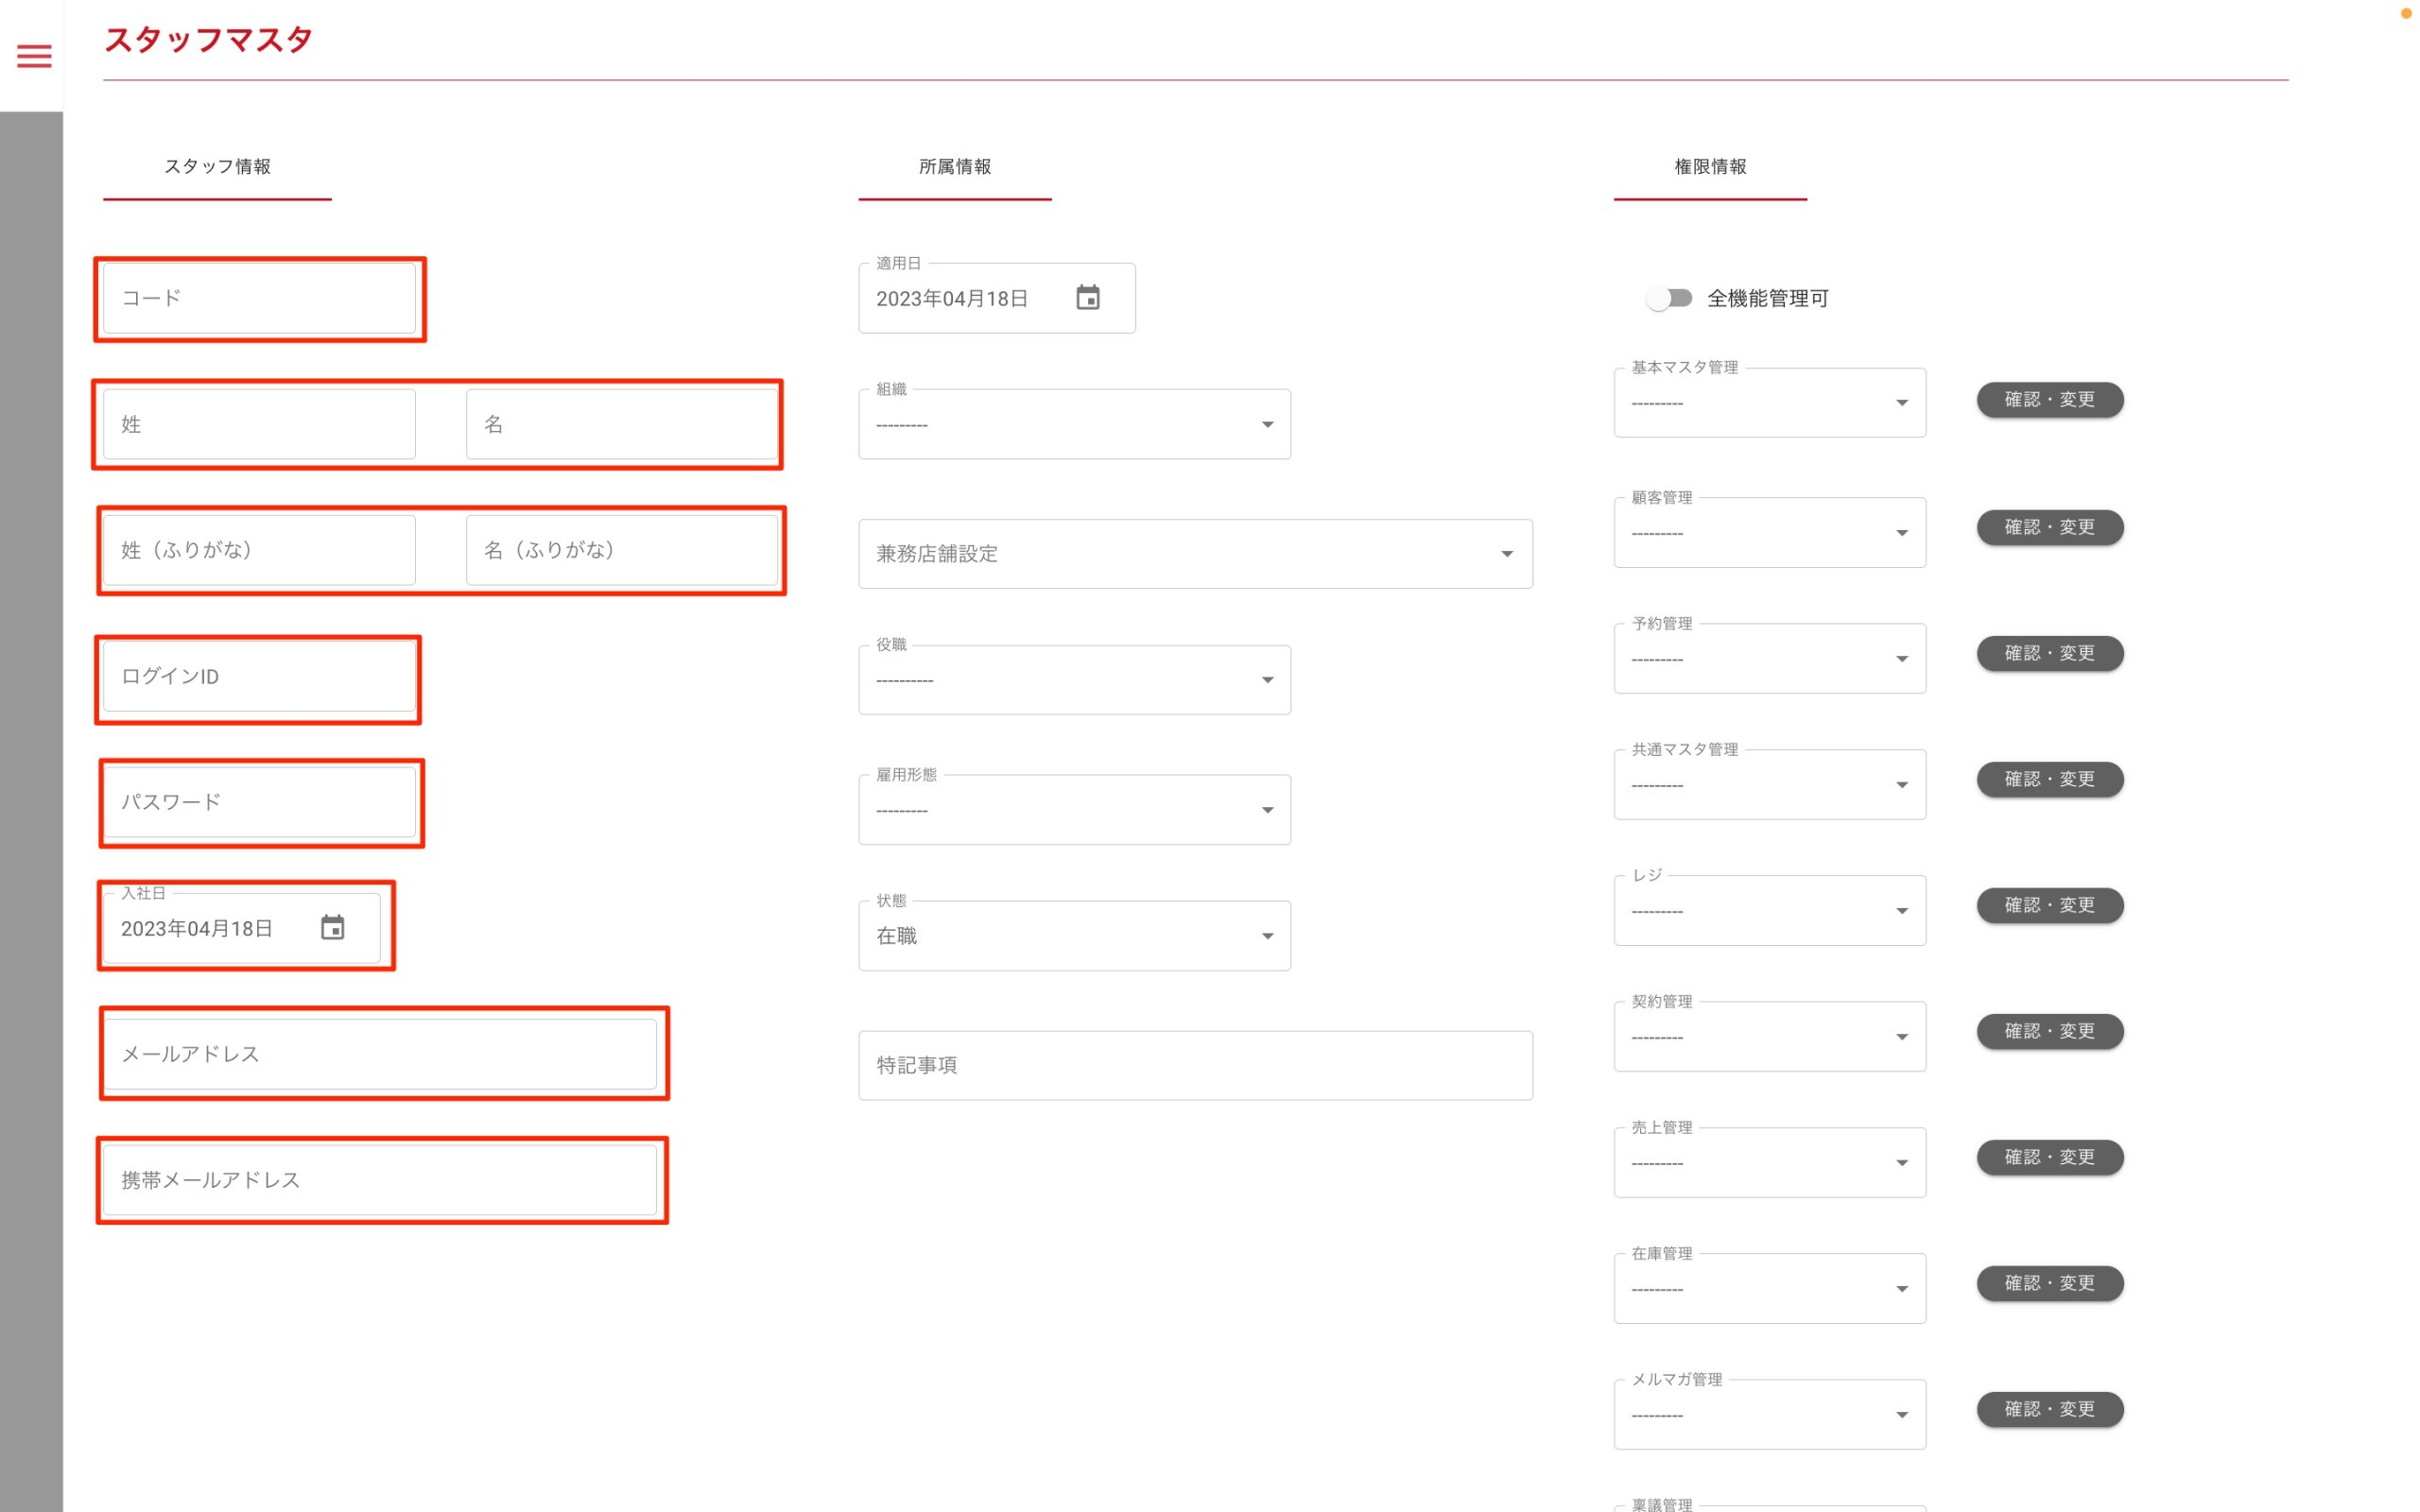The image size is (2420, 1512).
Task: Open the hamburger menu icon
Action: [34, 56]
